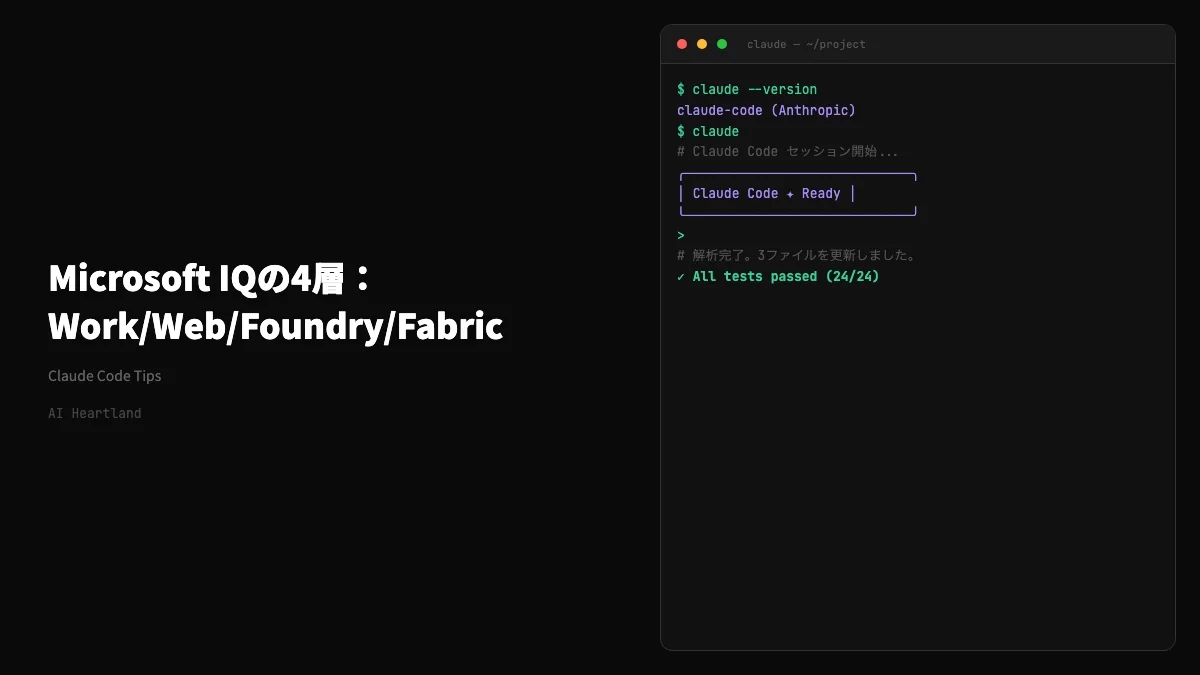Click the 'AI Heartland' label
The width and height of the screenshot is (1200, 675).
pyautogui.click(x=95, y=413)
